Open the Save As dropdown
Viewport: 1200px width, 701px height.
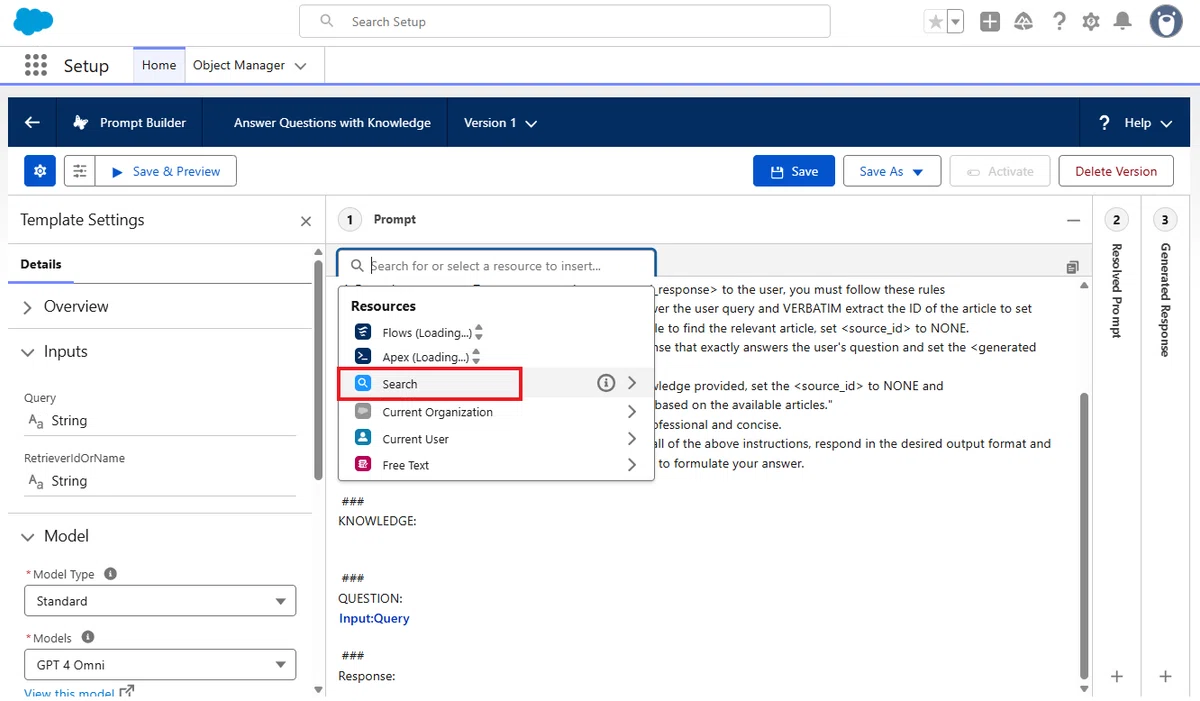pyautogui.click(x=891, y=171)
